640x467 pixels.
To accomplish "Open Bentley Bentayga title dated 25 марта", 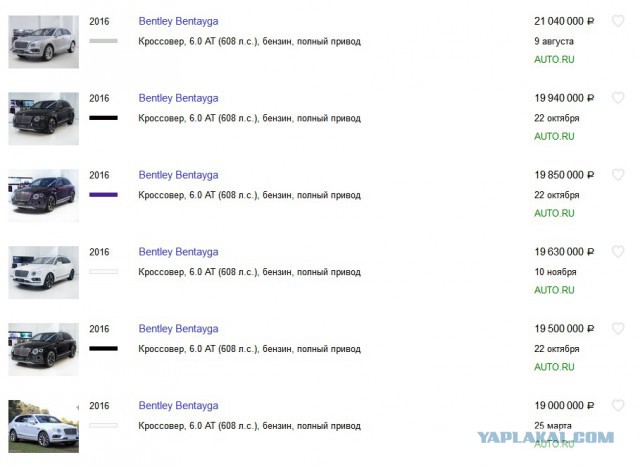I will tap(178, 406).
